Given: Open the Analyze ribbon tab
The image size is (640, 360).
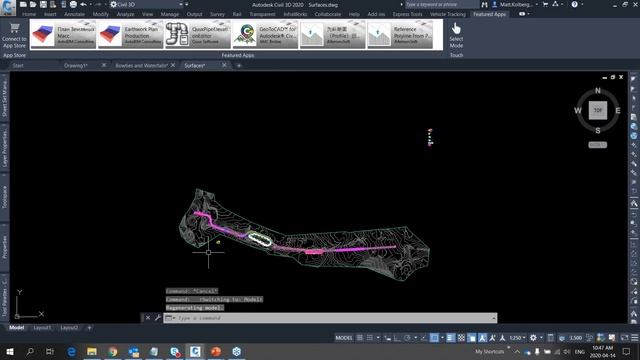Looking at the screenshot, I should (x=125, y=14).
